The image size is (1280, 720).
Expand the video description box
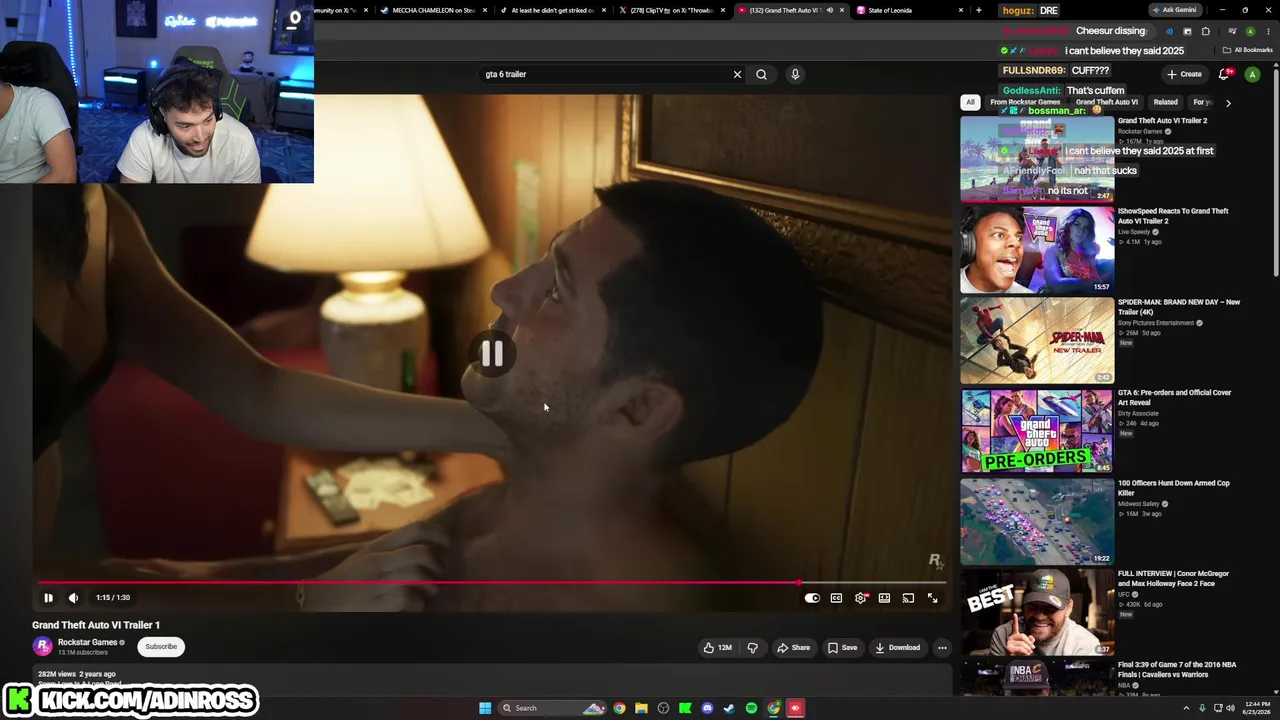(492, 678)
